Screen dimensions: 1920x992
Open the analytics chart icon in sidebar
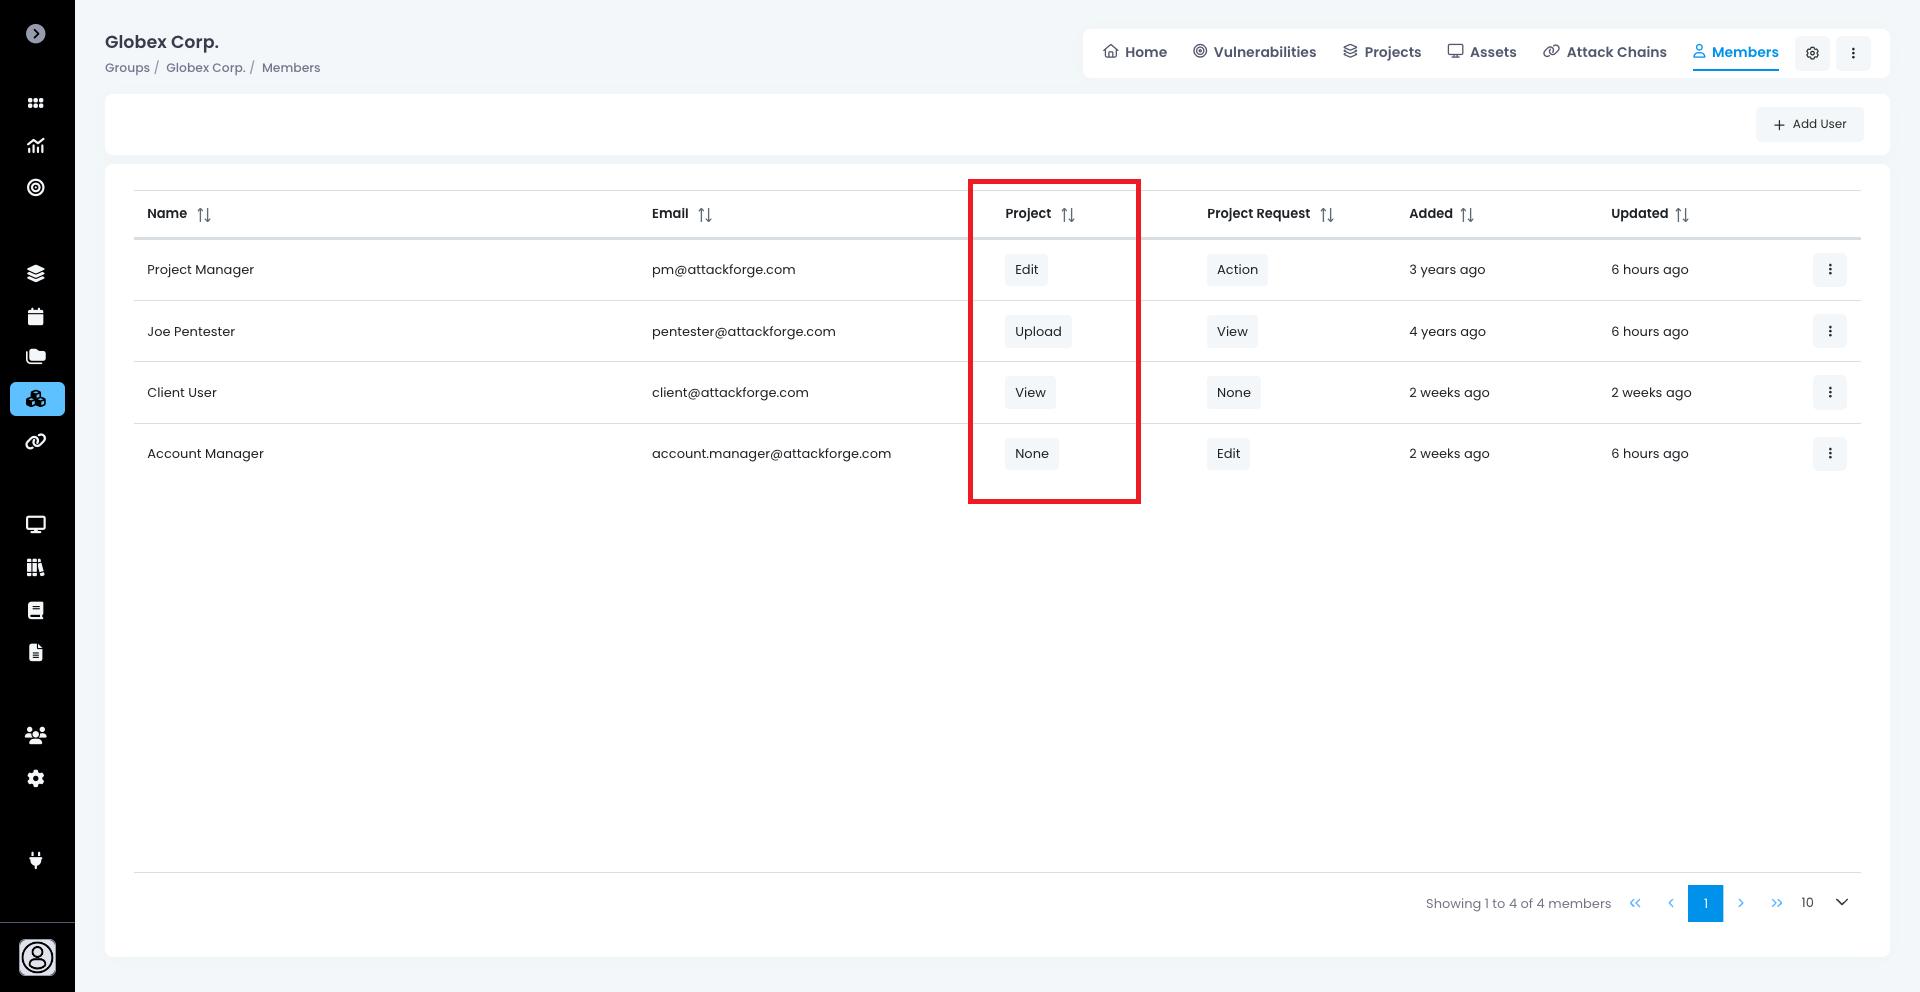[36, 146]
